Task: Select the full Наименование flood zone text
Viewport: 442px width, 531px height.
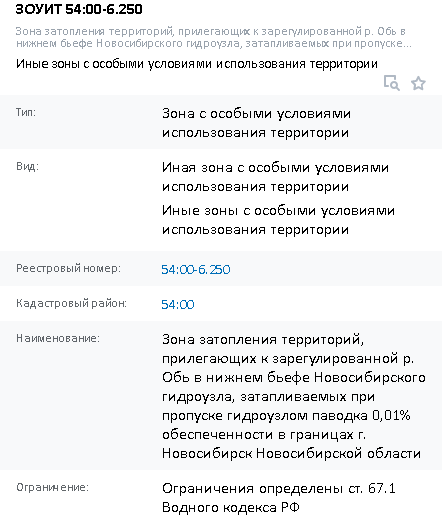Action: pos(294,396)
